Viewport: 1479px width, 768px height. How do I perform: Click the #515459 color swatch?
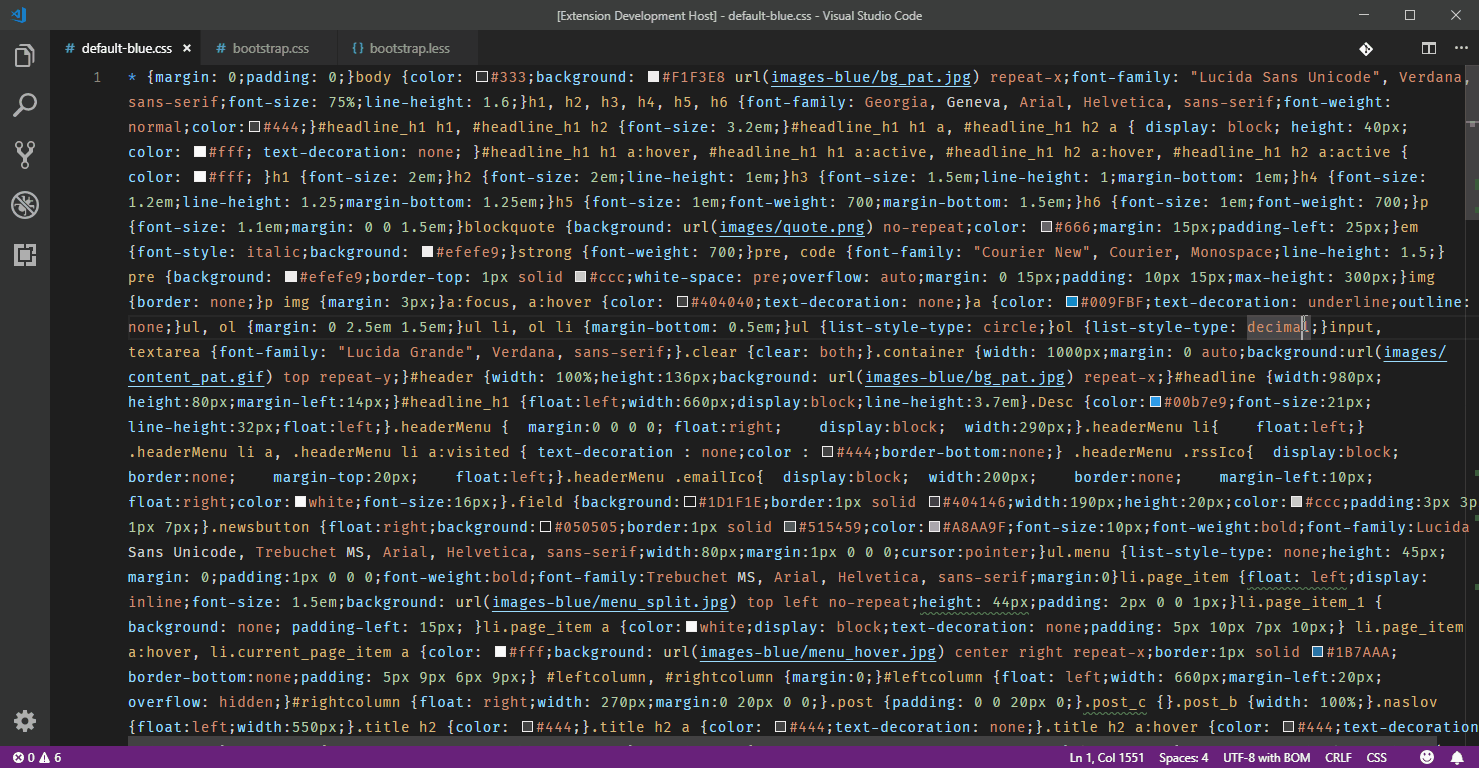coord(790,527)
